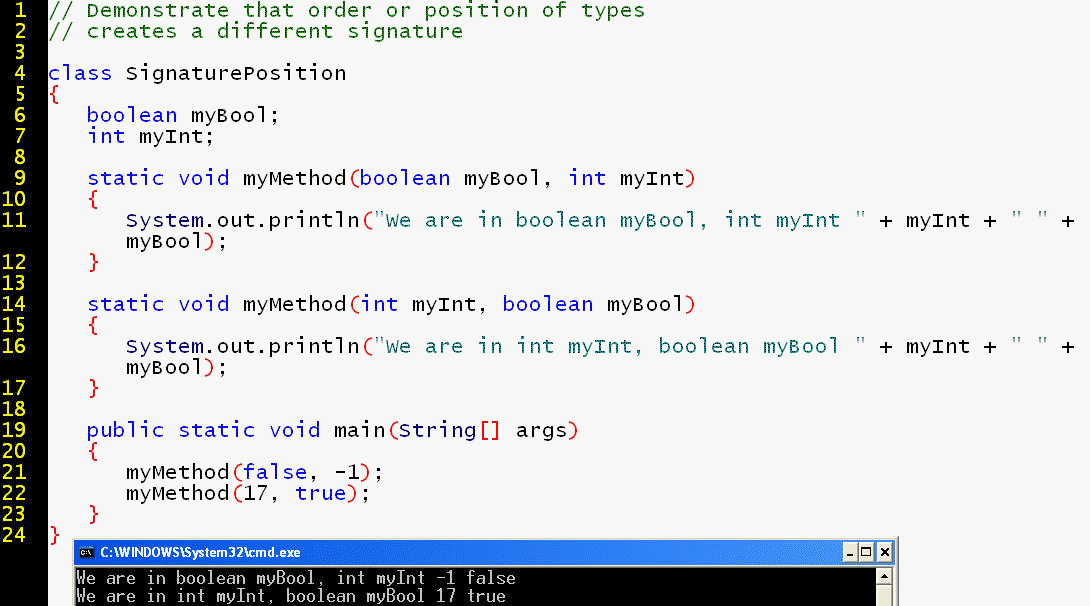Click 'int myInt;' field declaration

(150, 136)
